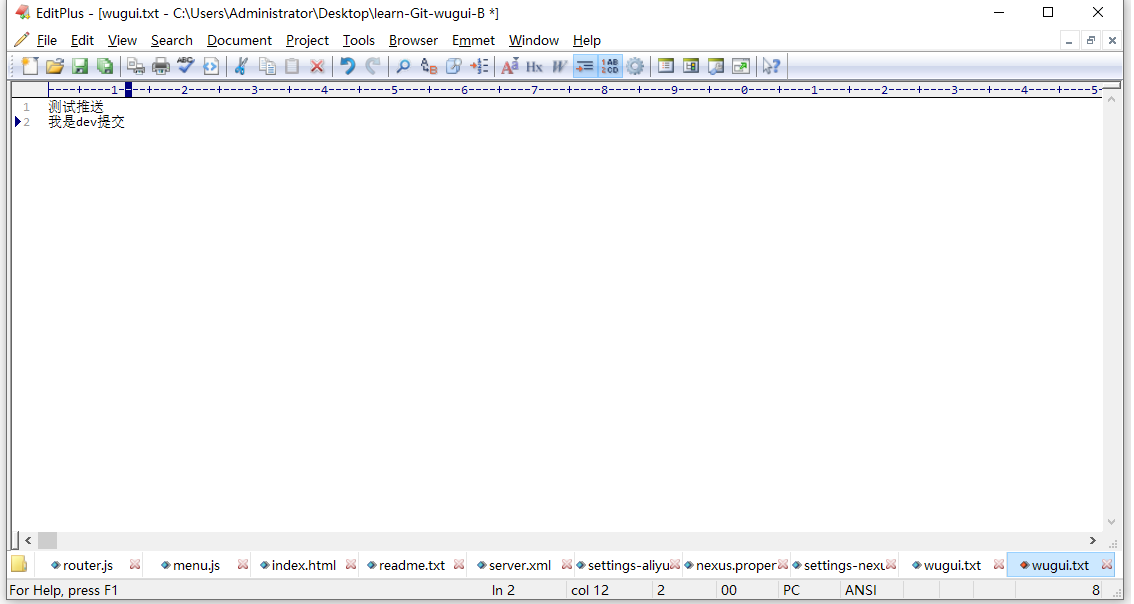The width and height of the screenshot is (1134, 604).
Task: Click 'ANSI' encoding in status bar
Action: 861,590
